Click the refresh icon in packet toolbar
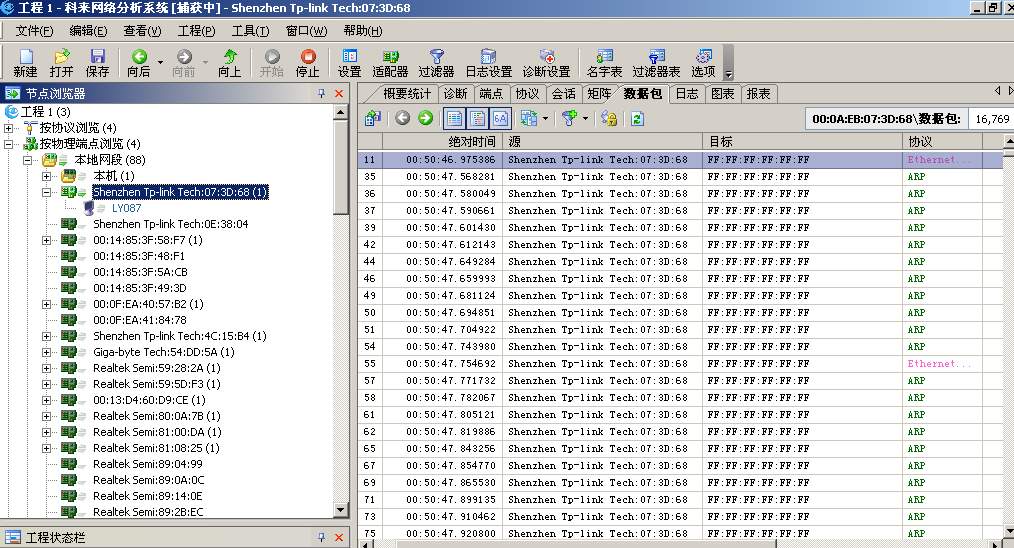Viewport: 1014px width, 548px height. click(x=636, y=118)
